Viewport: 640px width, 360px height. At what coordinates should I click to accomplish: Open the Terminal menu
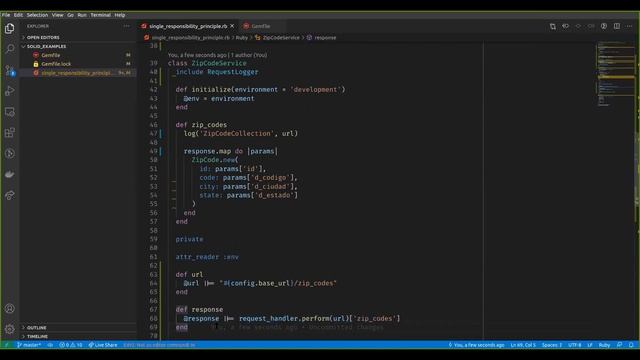point(100,15)
